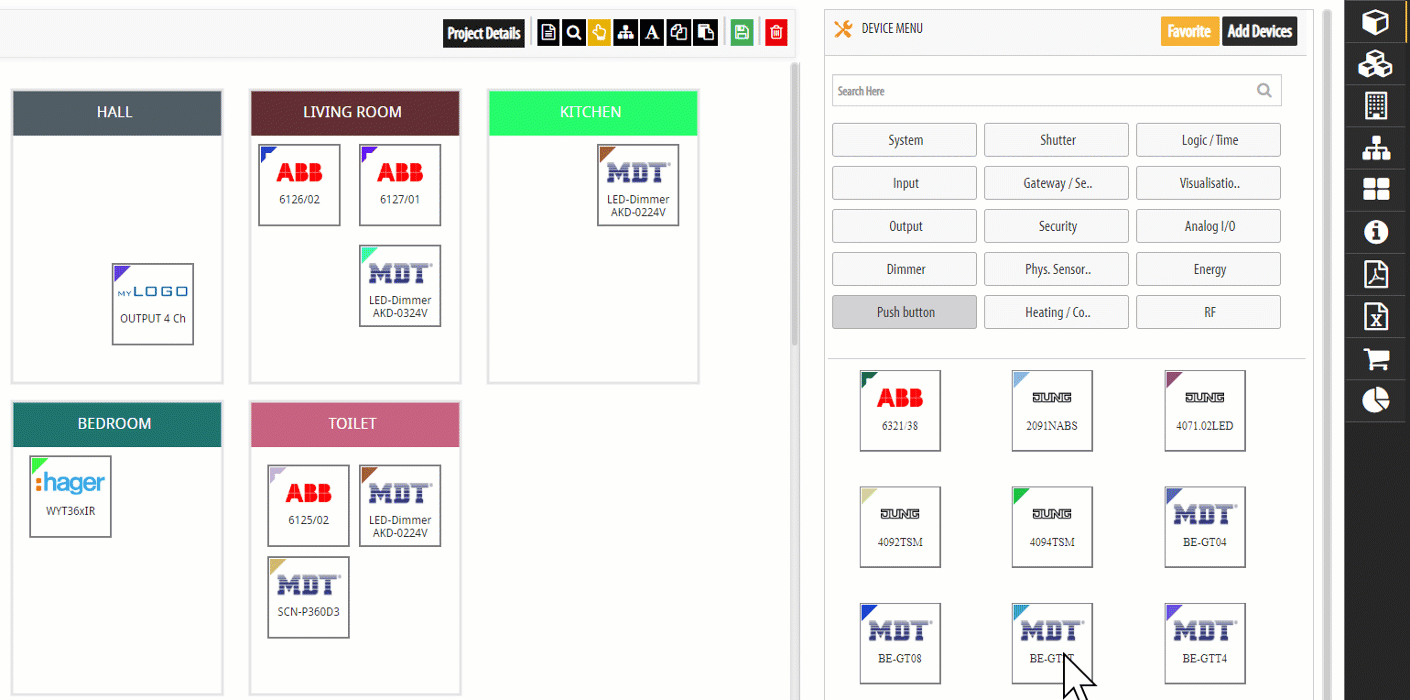The image size is (1410, 700).
Task: Select the Visualisatio.. category
Action: tap(1209, 183)
